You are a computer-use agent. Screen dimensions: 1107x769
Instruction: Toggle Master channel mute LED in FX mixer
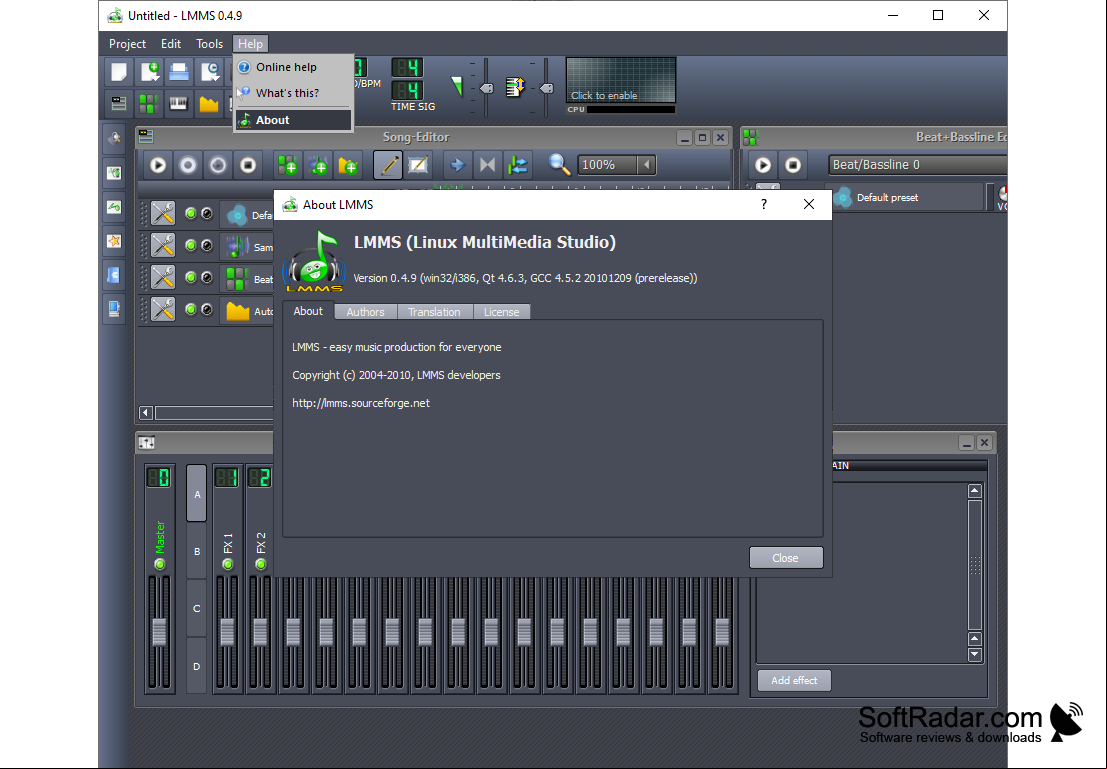(160, 564)
